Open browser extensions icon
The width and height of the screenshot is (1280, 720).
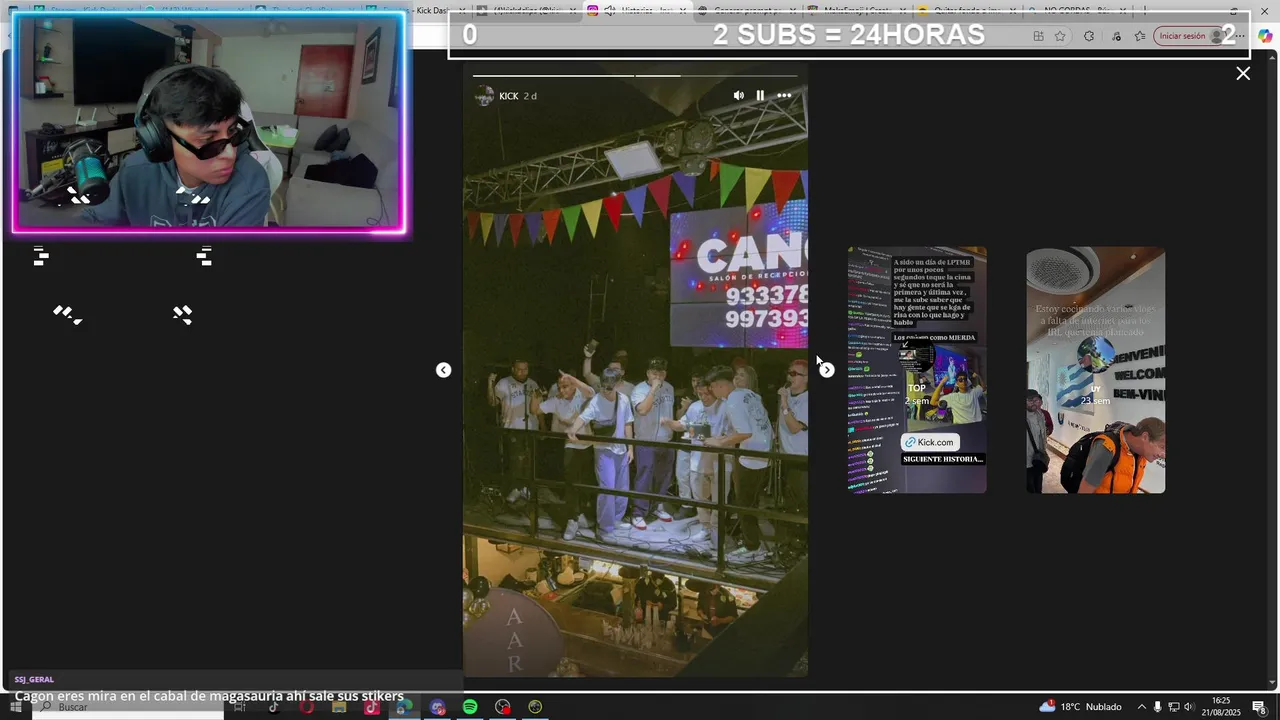(1089, 36)
